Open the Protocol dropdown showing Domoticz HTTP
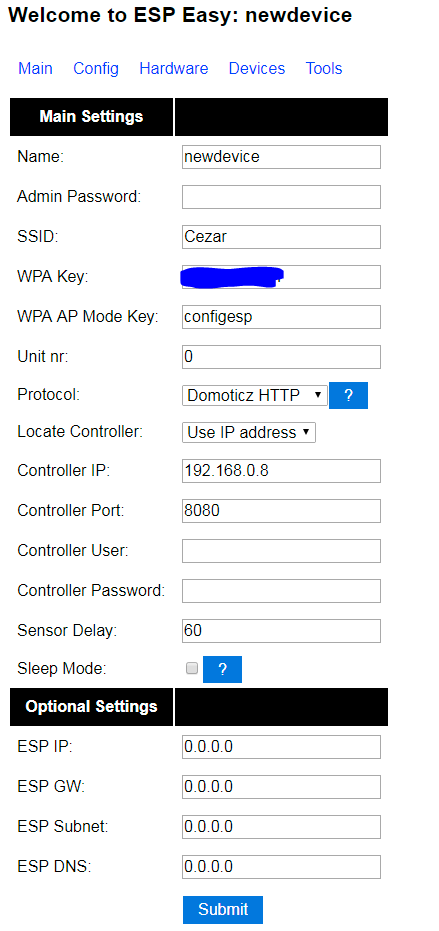The width and height of the screenshot is (439, 931). [255, 395]
